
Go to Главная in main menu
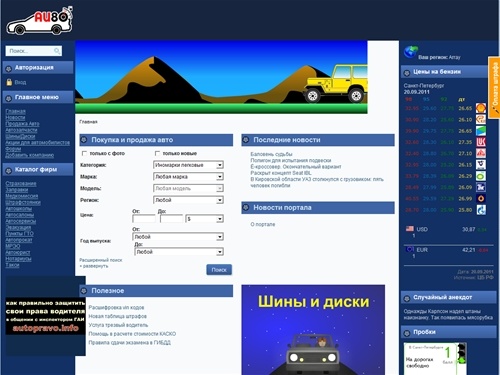coord(15,111)
